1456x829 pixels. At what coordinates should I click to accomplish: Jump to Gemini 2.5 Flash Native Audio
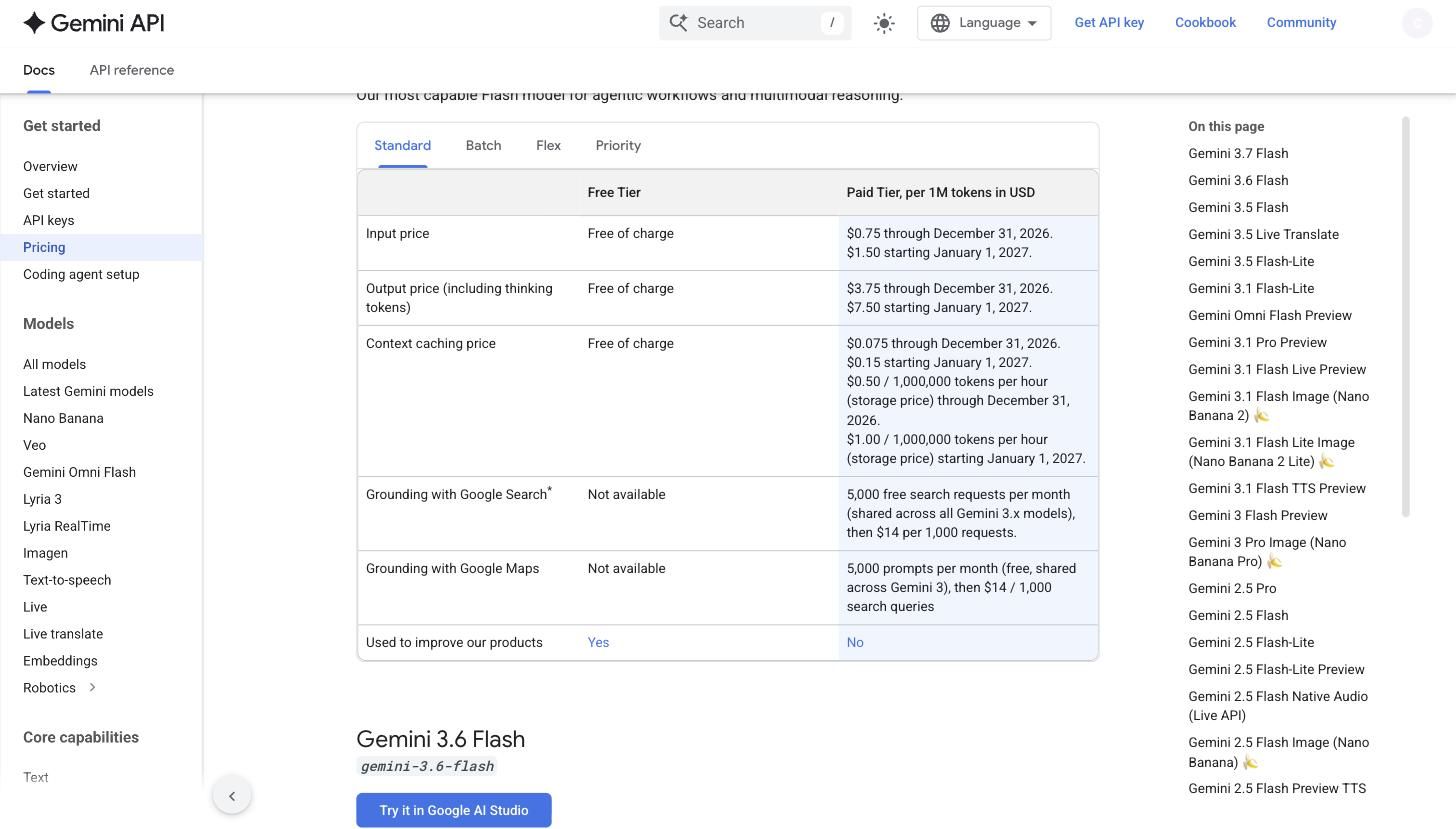pos(1278,706)
